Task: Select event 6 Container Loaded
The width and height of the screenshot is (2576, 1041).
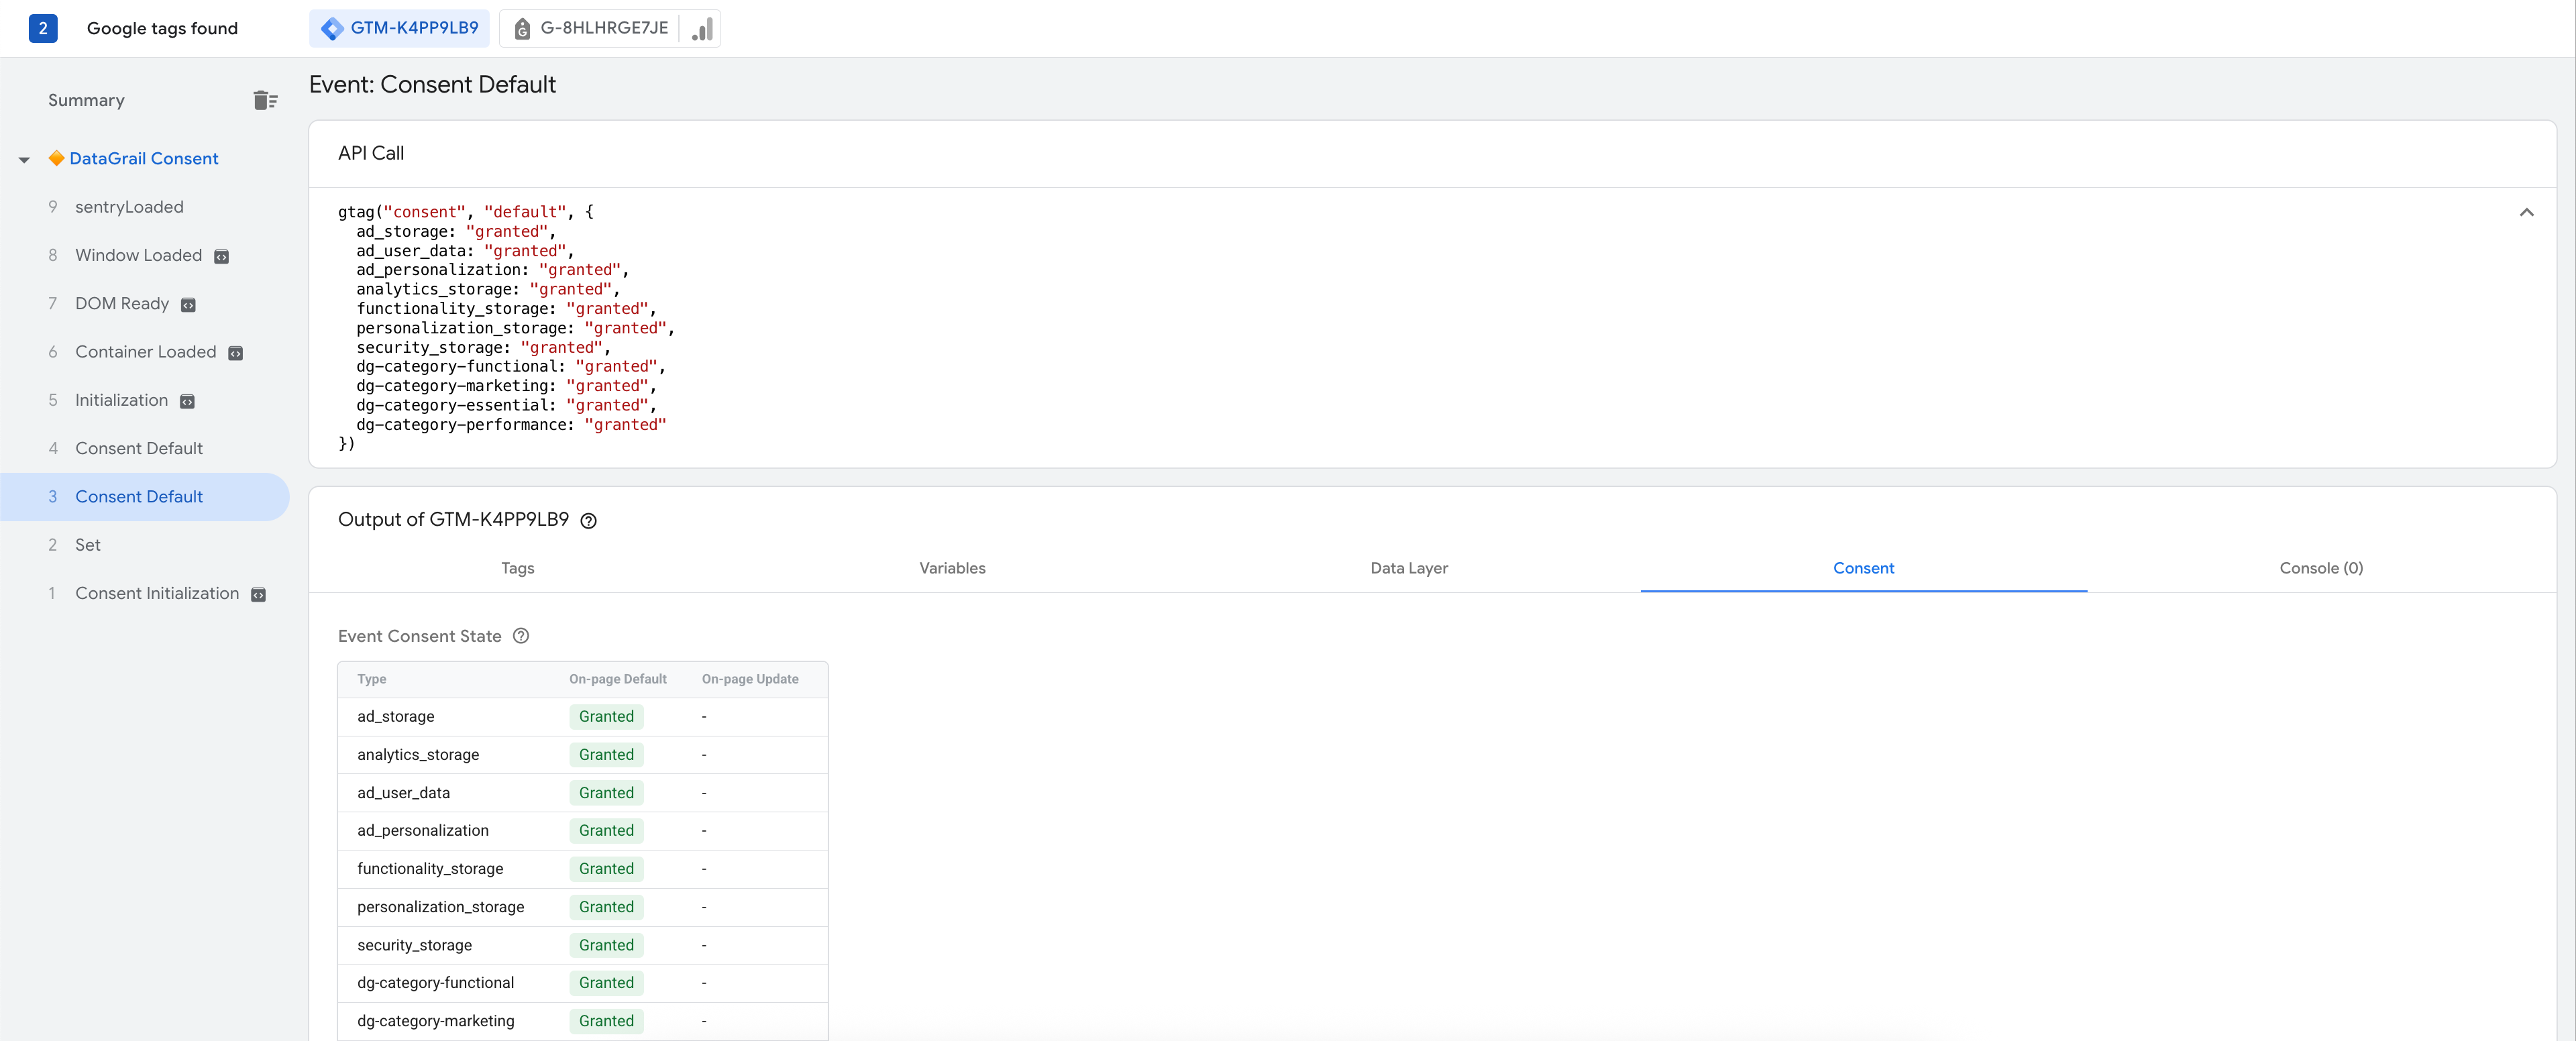Action: tap(145, 352)
